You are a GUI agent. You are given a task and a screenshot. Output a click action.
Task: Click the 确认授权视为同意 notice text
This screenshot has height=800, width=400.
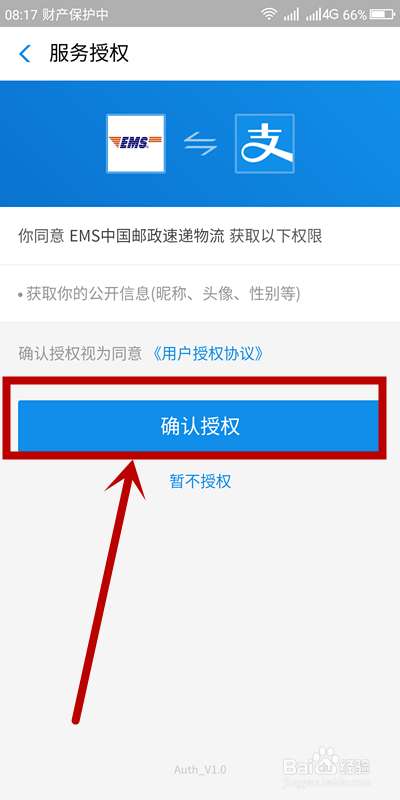tap(80, 354)
